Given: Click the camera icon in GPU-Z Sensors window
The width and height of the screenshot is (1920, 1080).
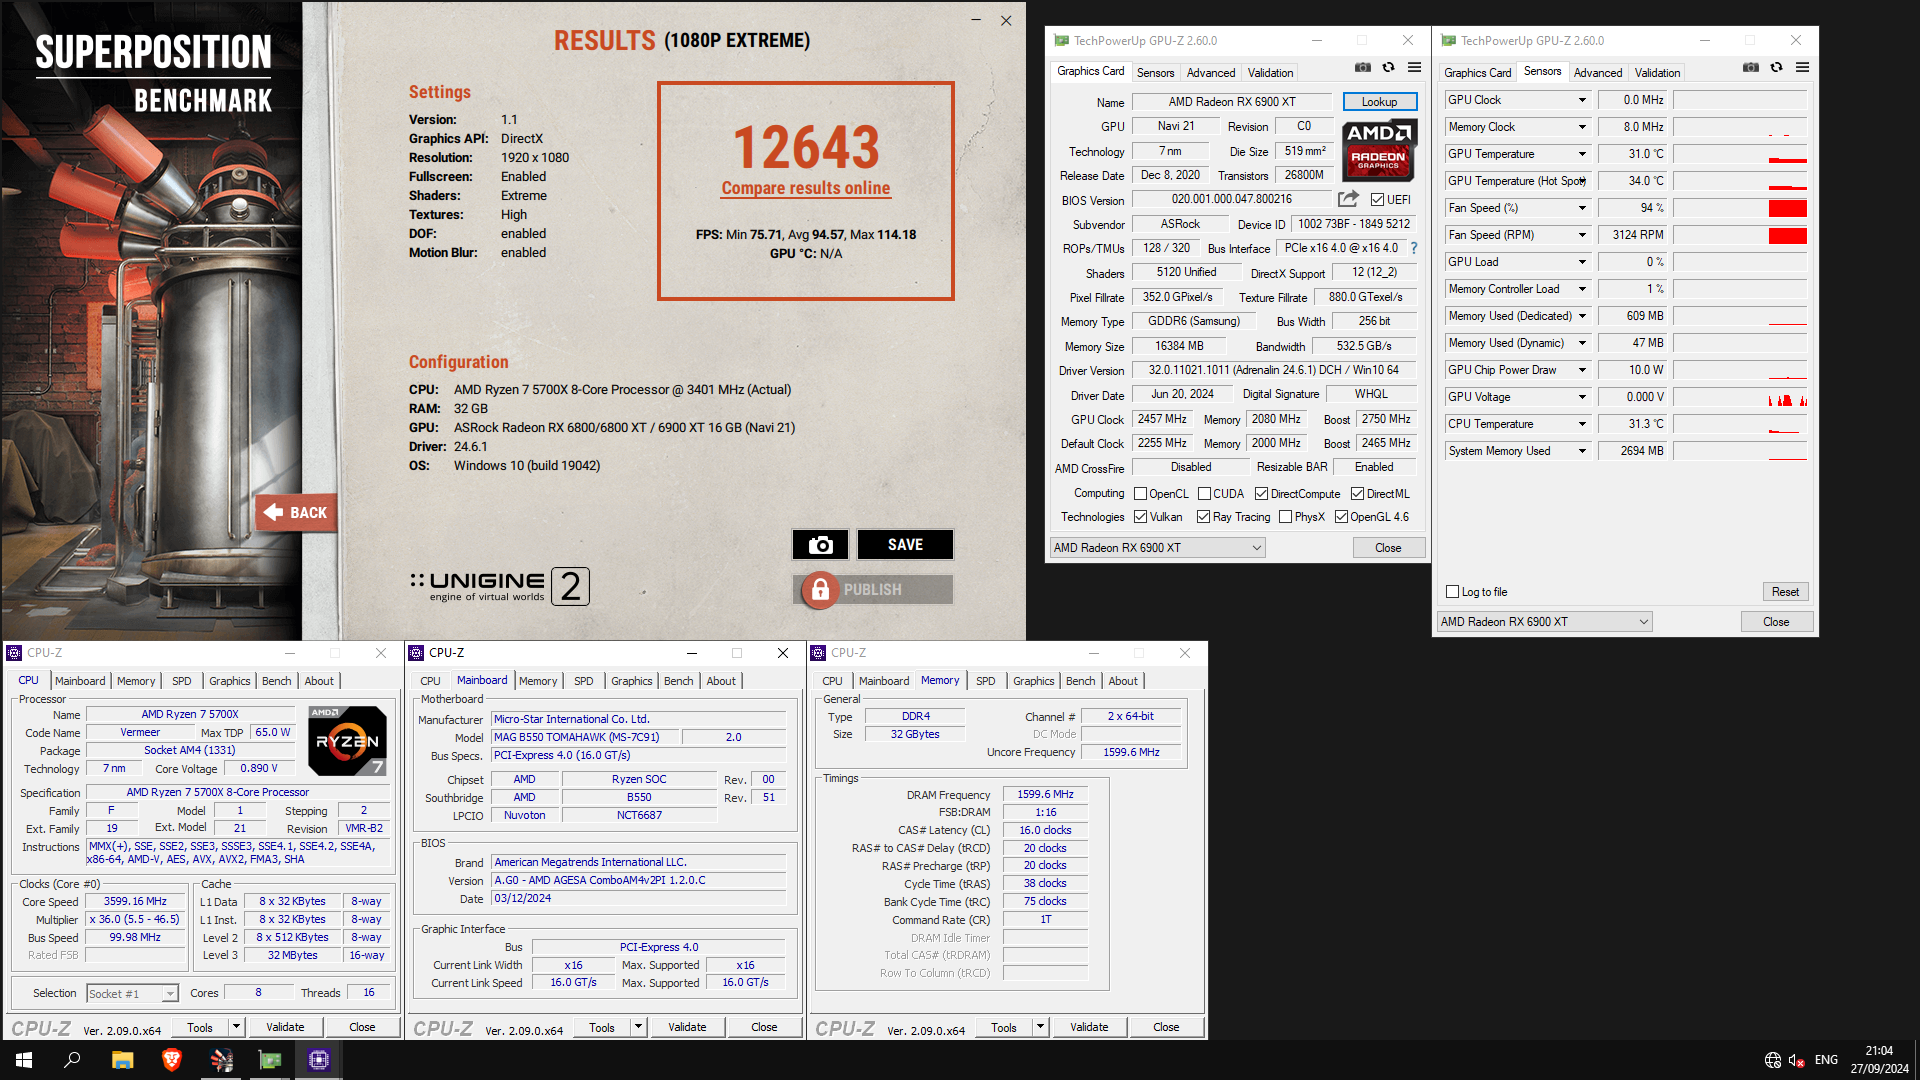Looking at the screenshot, I should click(x=1750, y=68).
